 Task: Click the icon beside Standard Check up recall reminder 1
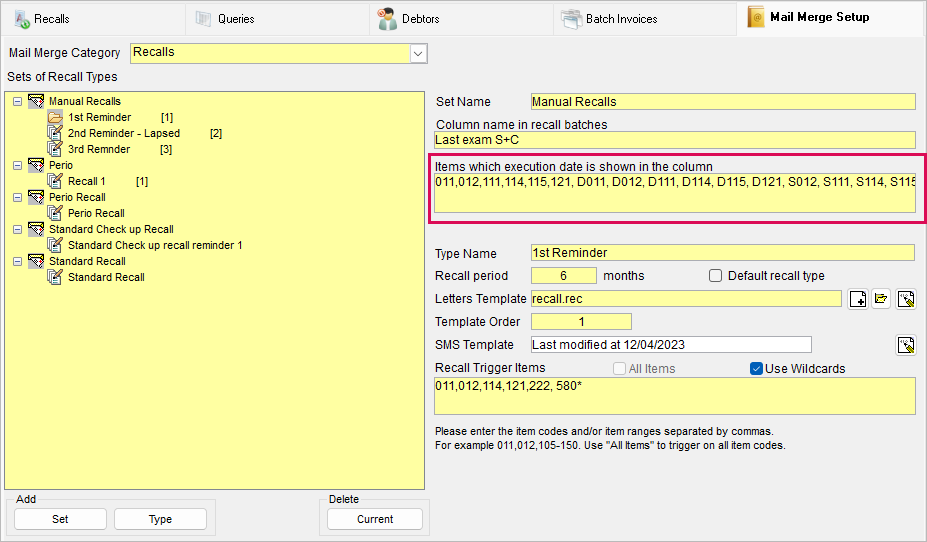click(55, 245)
